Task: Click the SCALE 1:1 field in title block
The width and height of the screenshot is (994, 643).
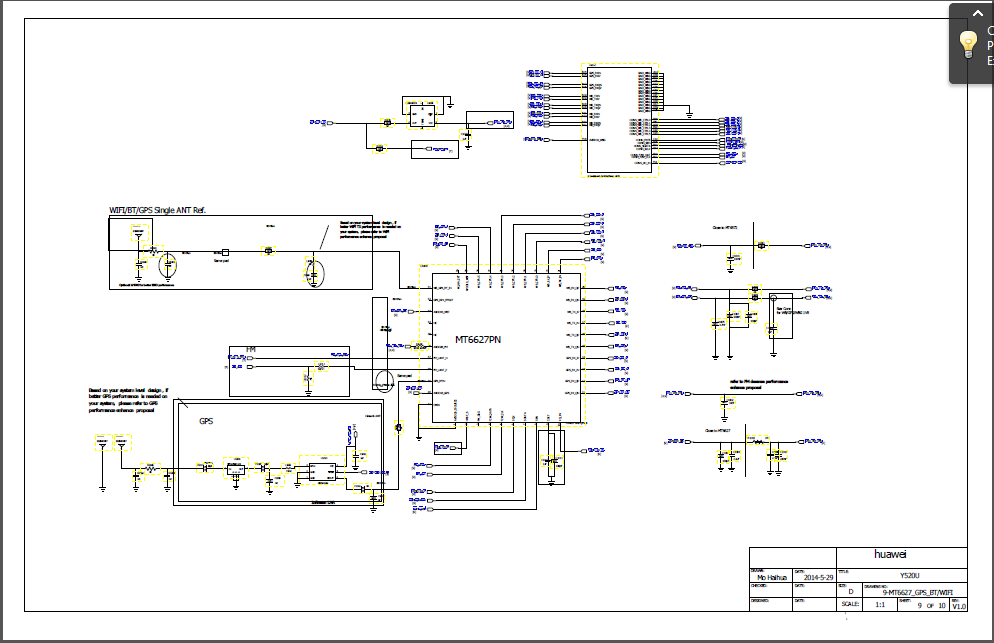Action: 880,605
